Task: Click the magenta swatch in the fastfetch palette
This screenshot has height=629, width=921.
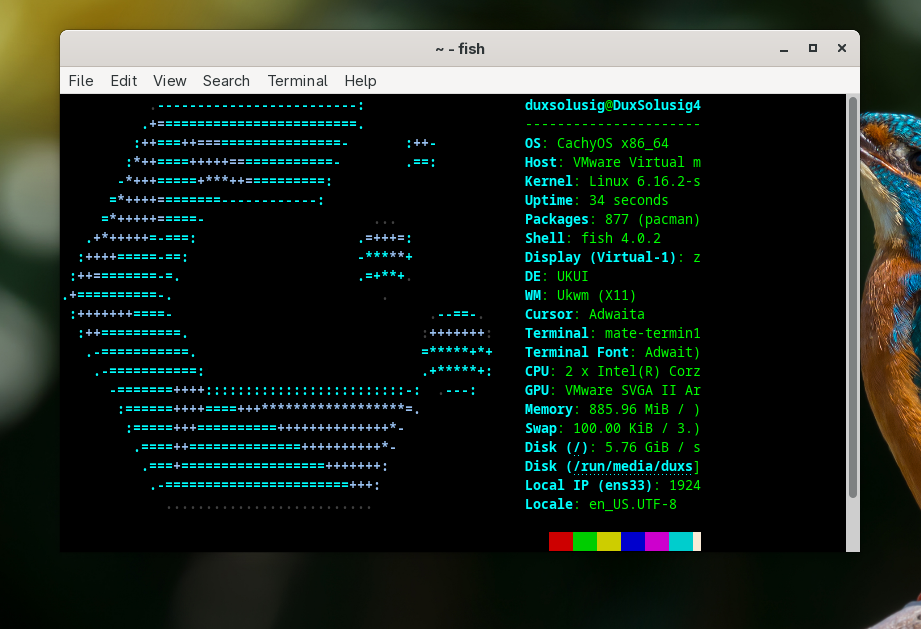Action: coord(656,540)
